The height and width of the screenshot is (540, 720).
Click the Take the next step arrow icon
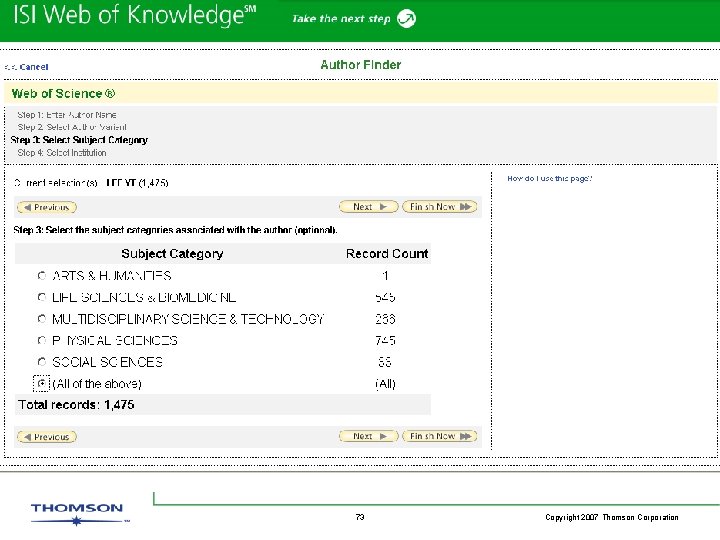406,18
